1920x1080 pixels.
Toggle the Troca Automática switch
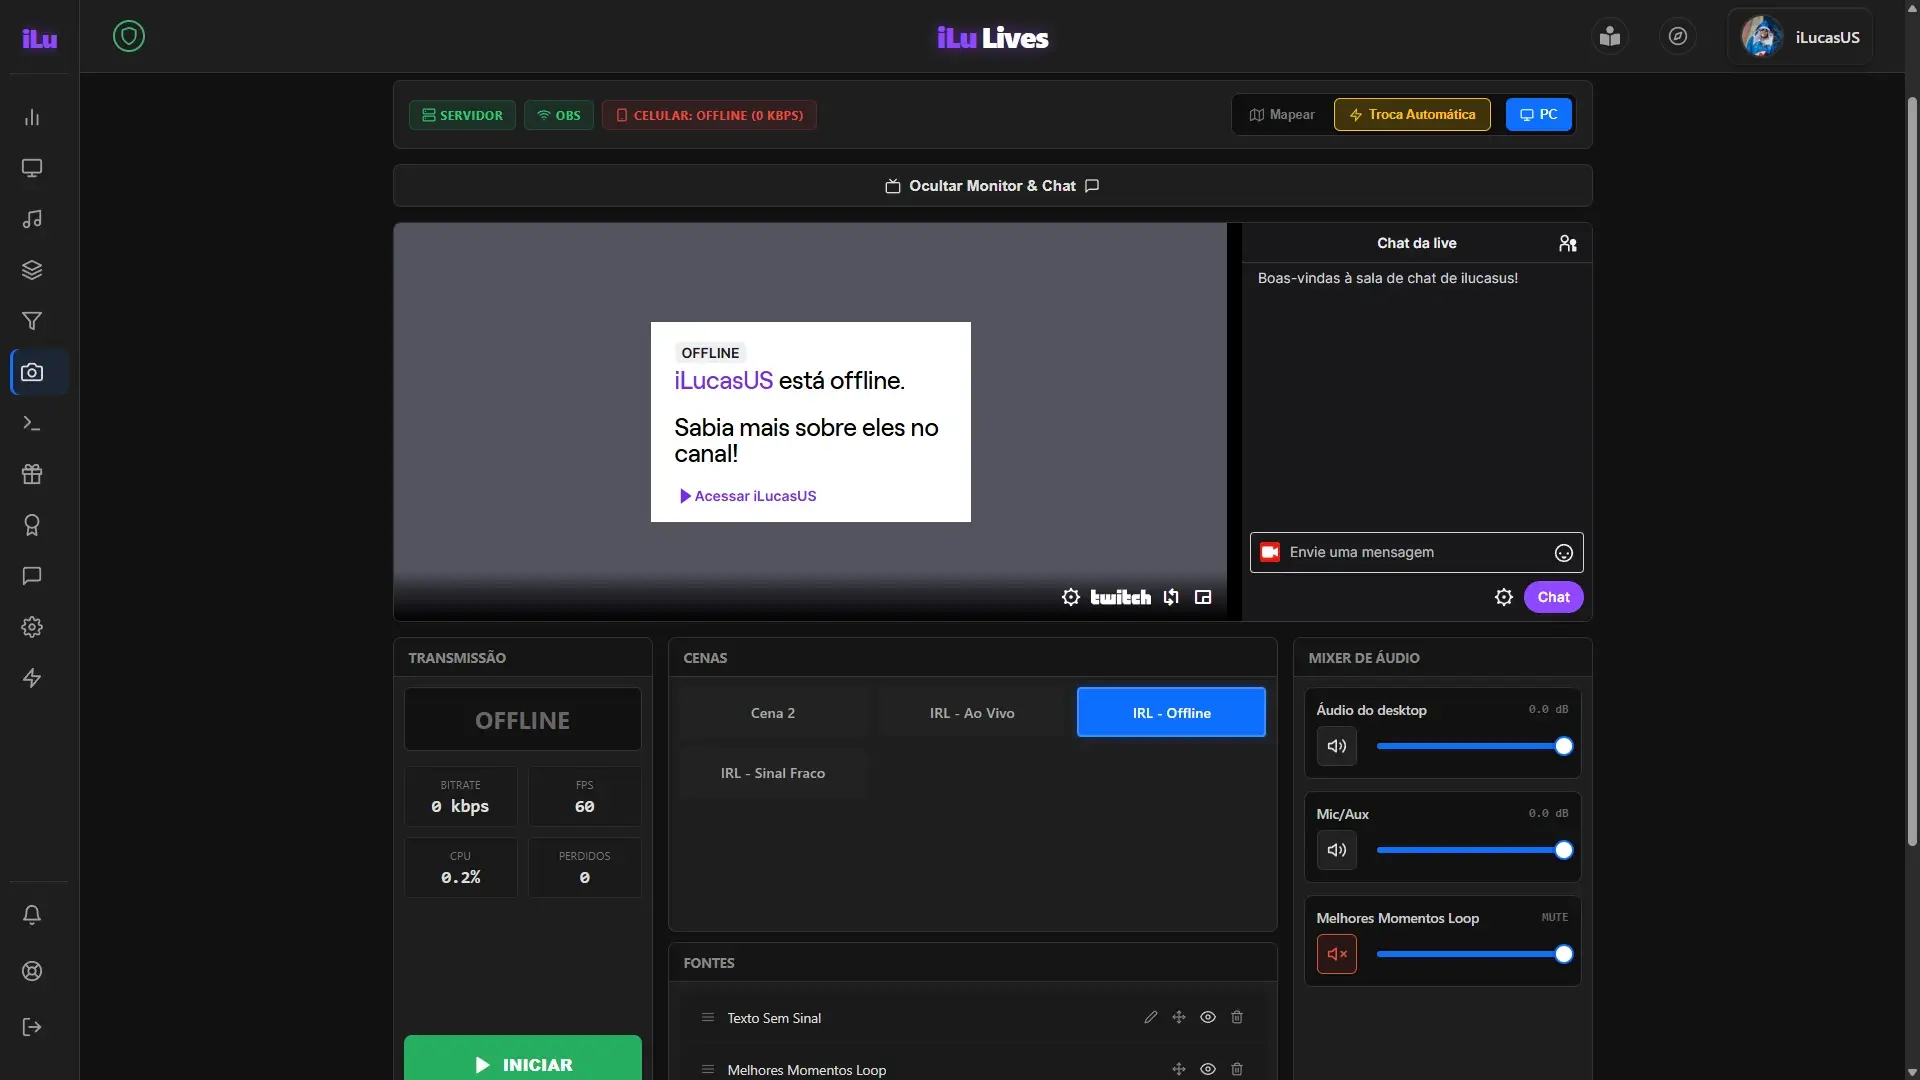[1412, 114]
